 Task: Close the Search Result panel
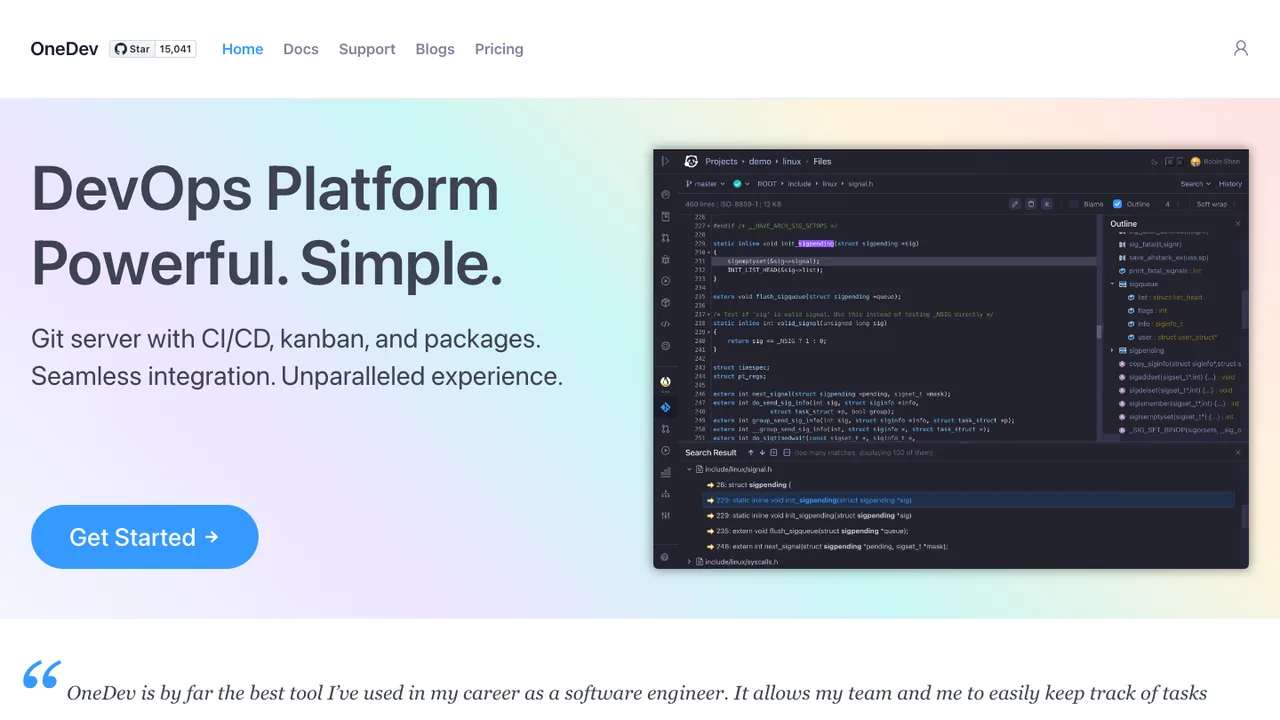[1238, 453]
